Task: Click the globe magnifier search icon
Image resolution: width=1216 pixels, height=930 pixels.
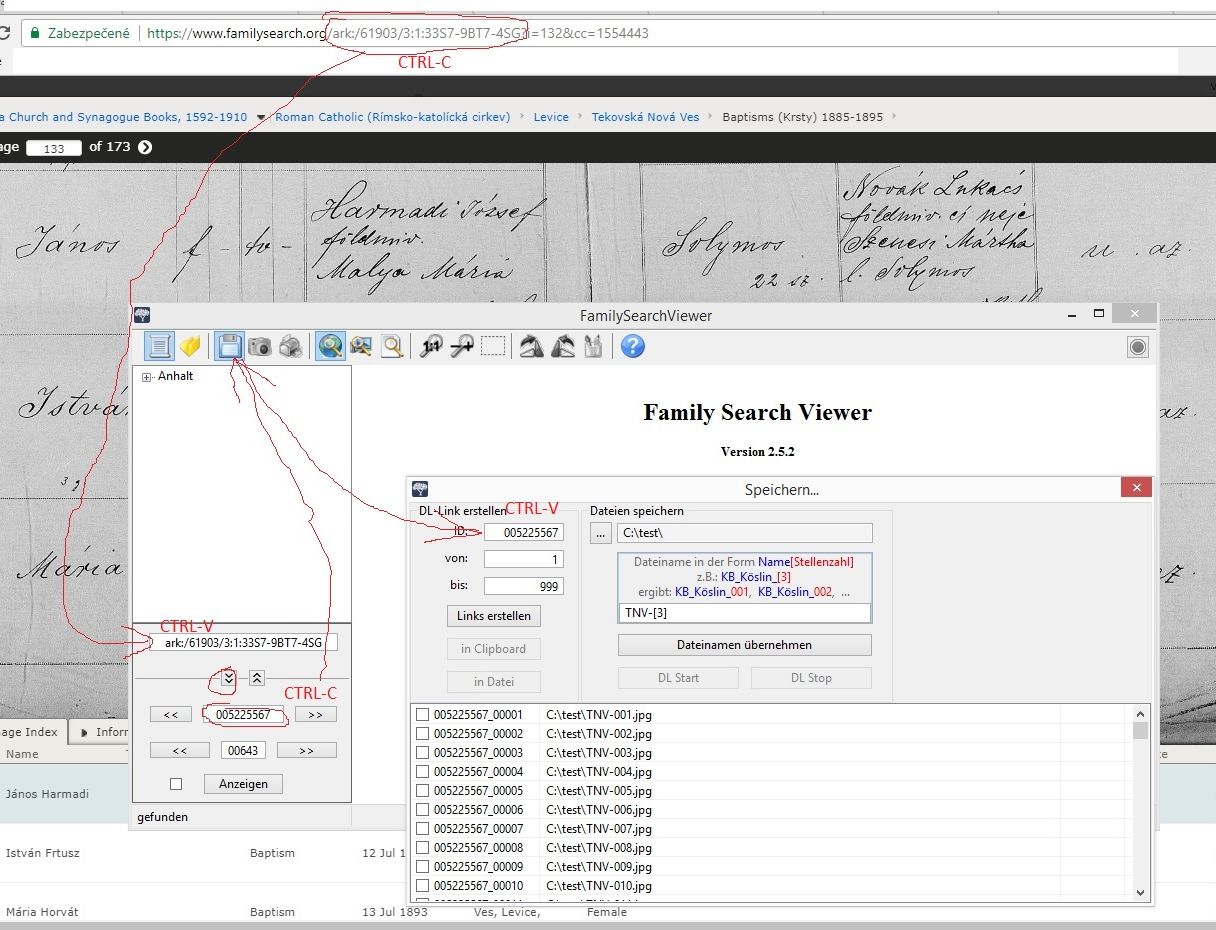Action: [330, 347]
